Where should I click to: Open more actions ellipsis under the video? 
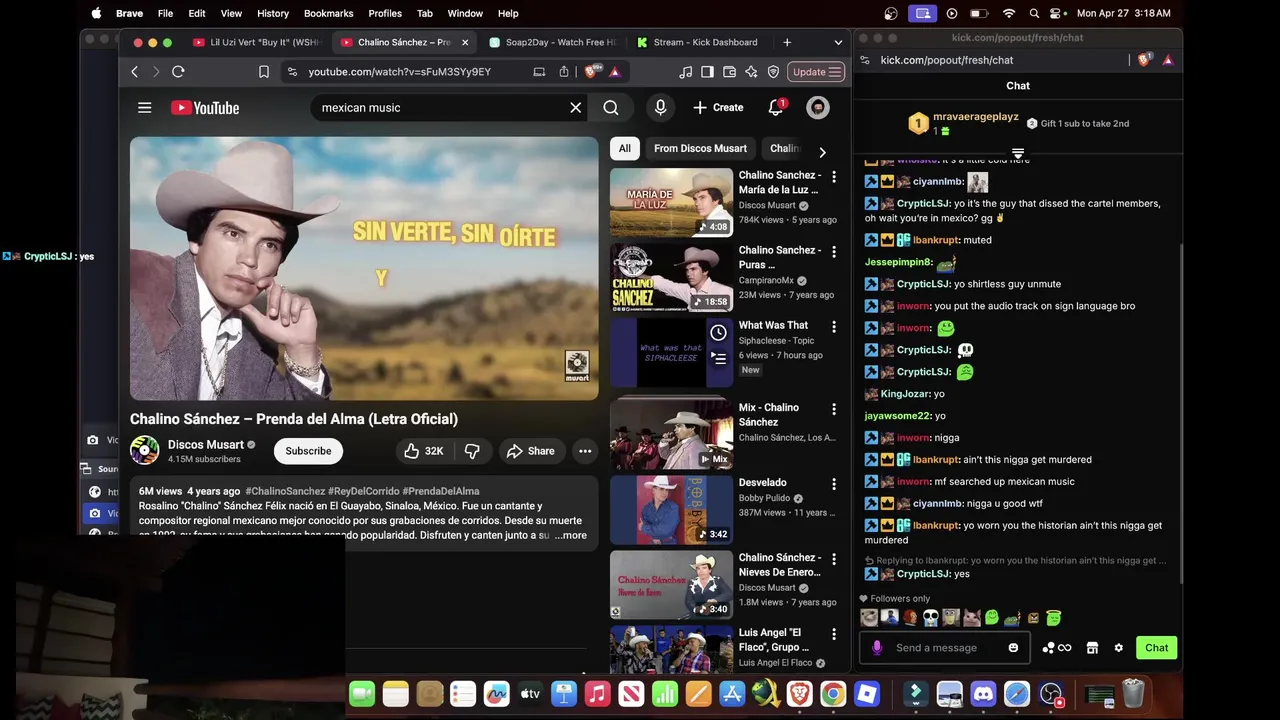click(x=585, y=451)
